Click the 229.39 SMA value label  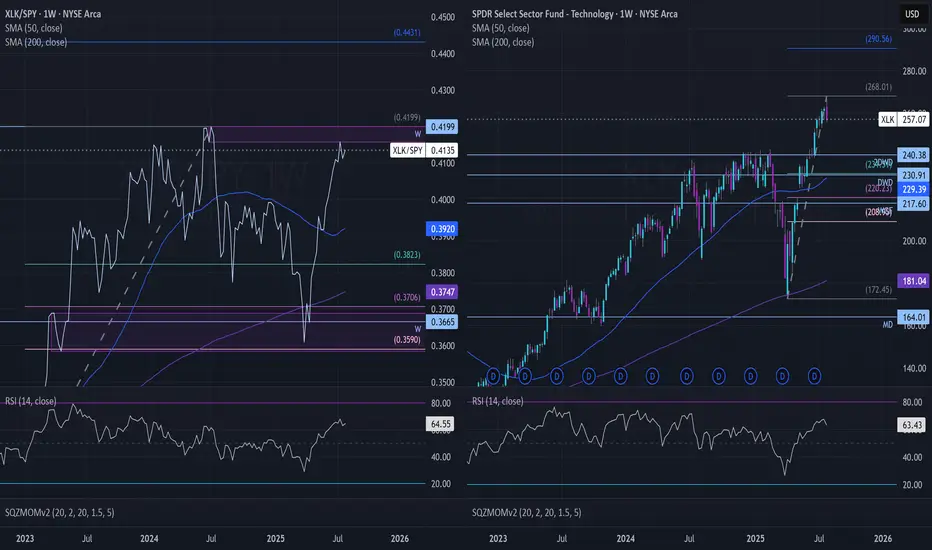tap(914, 189)
